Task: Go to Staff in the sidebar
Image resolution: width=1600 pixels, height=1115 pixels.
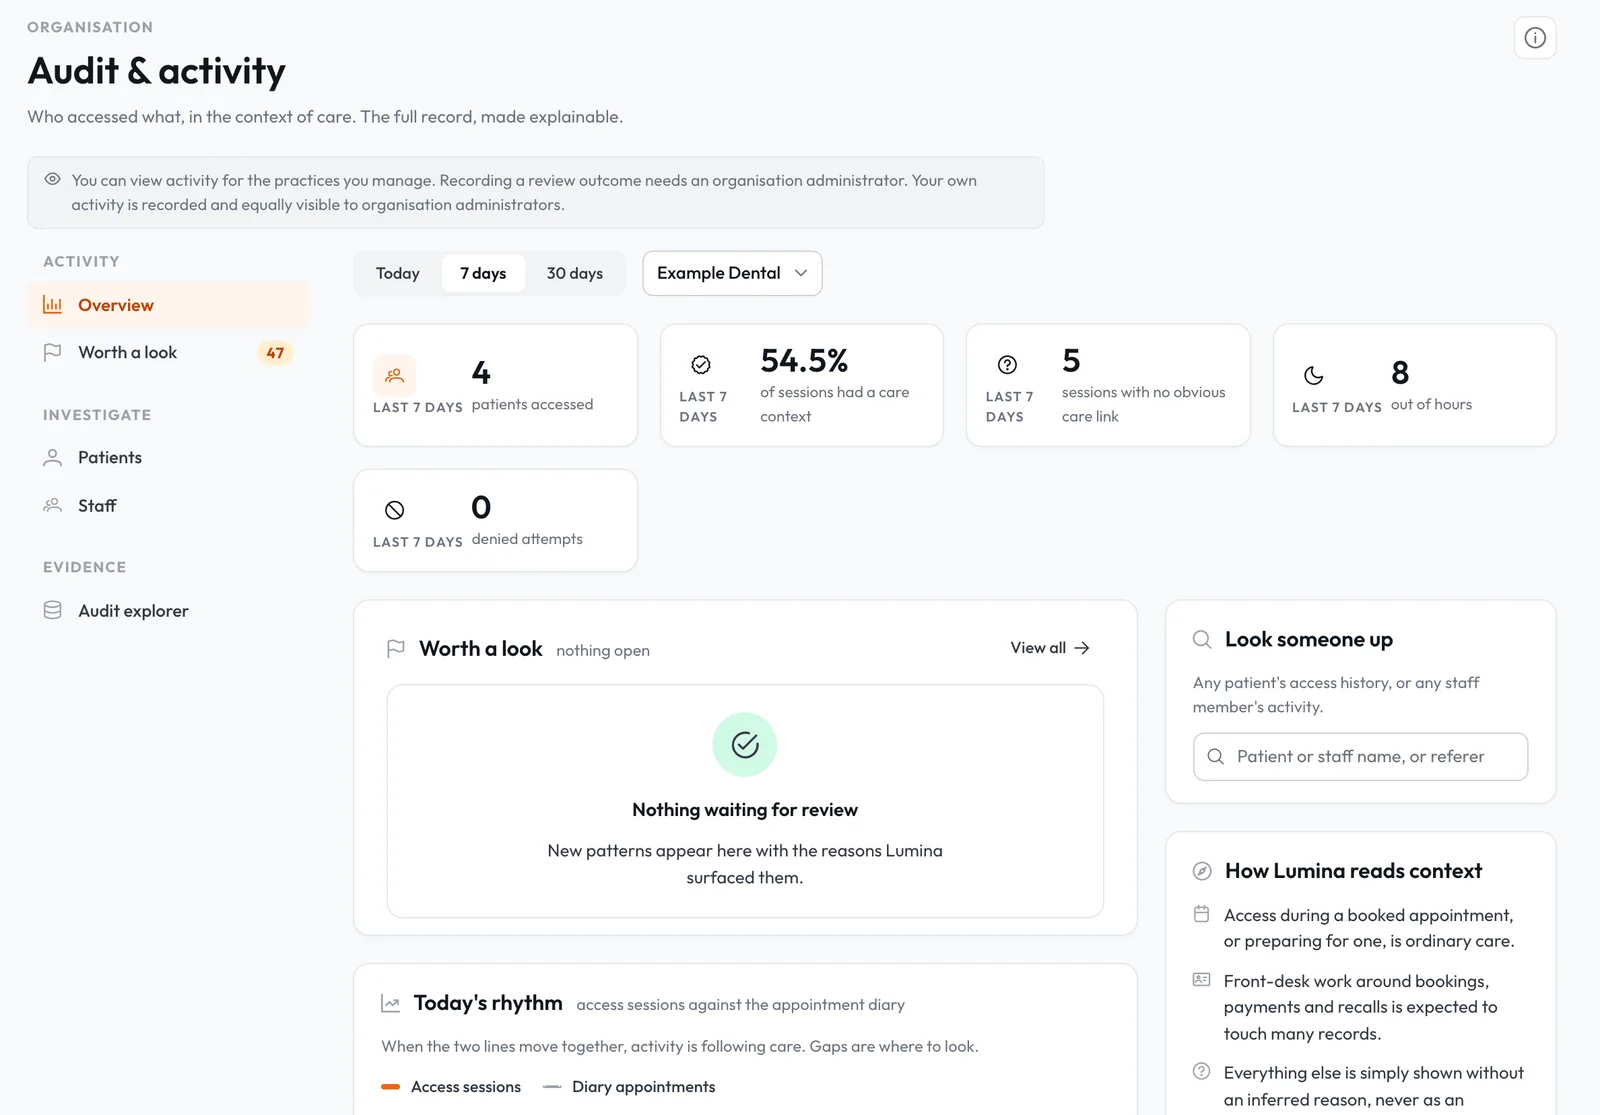Action: pos(168,505)
